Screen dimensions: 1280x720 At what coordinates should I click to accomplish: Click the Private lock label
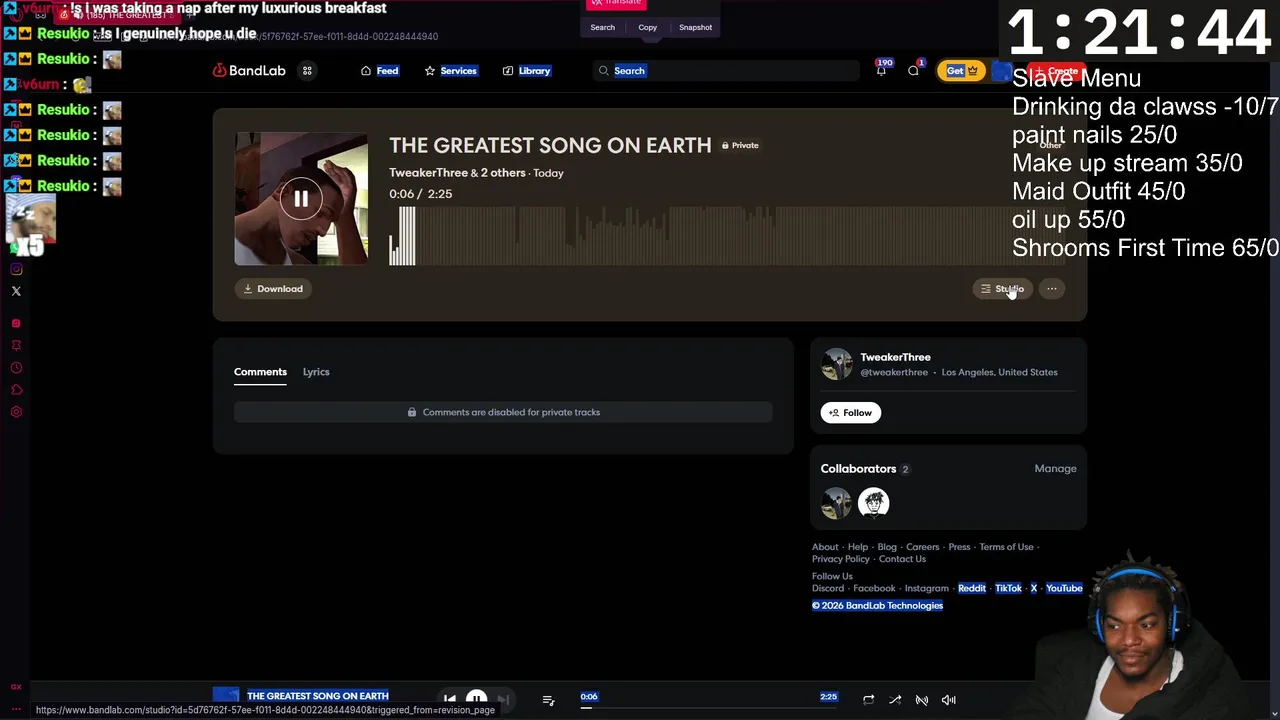coord(741,145)
